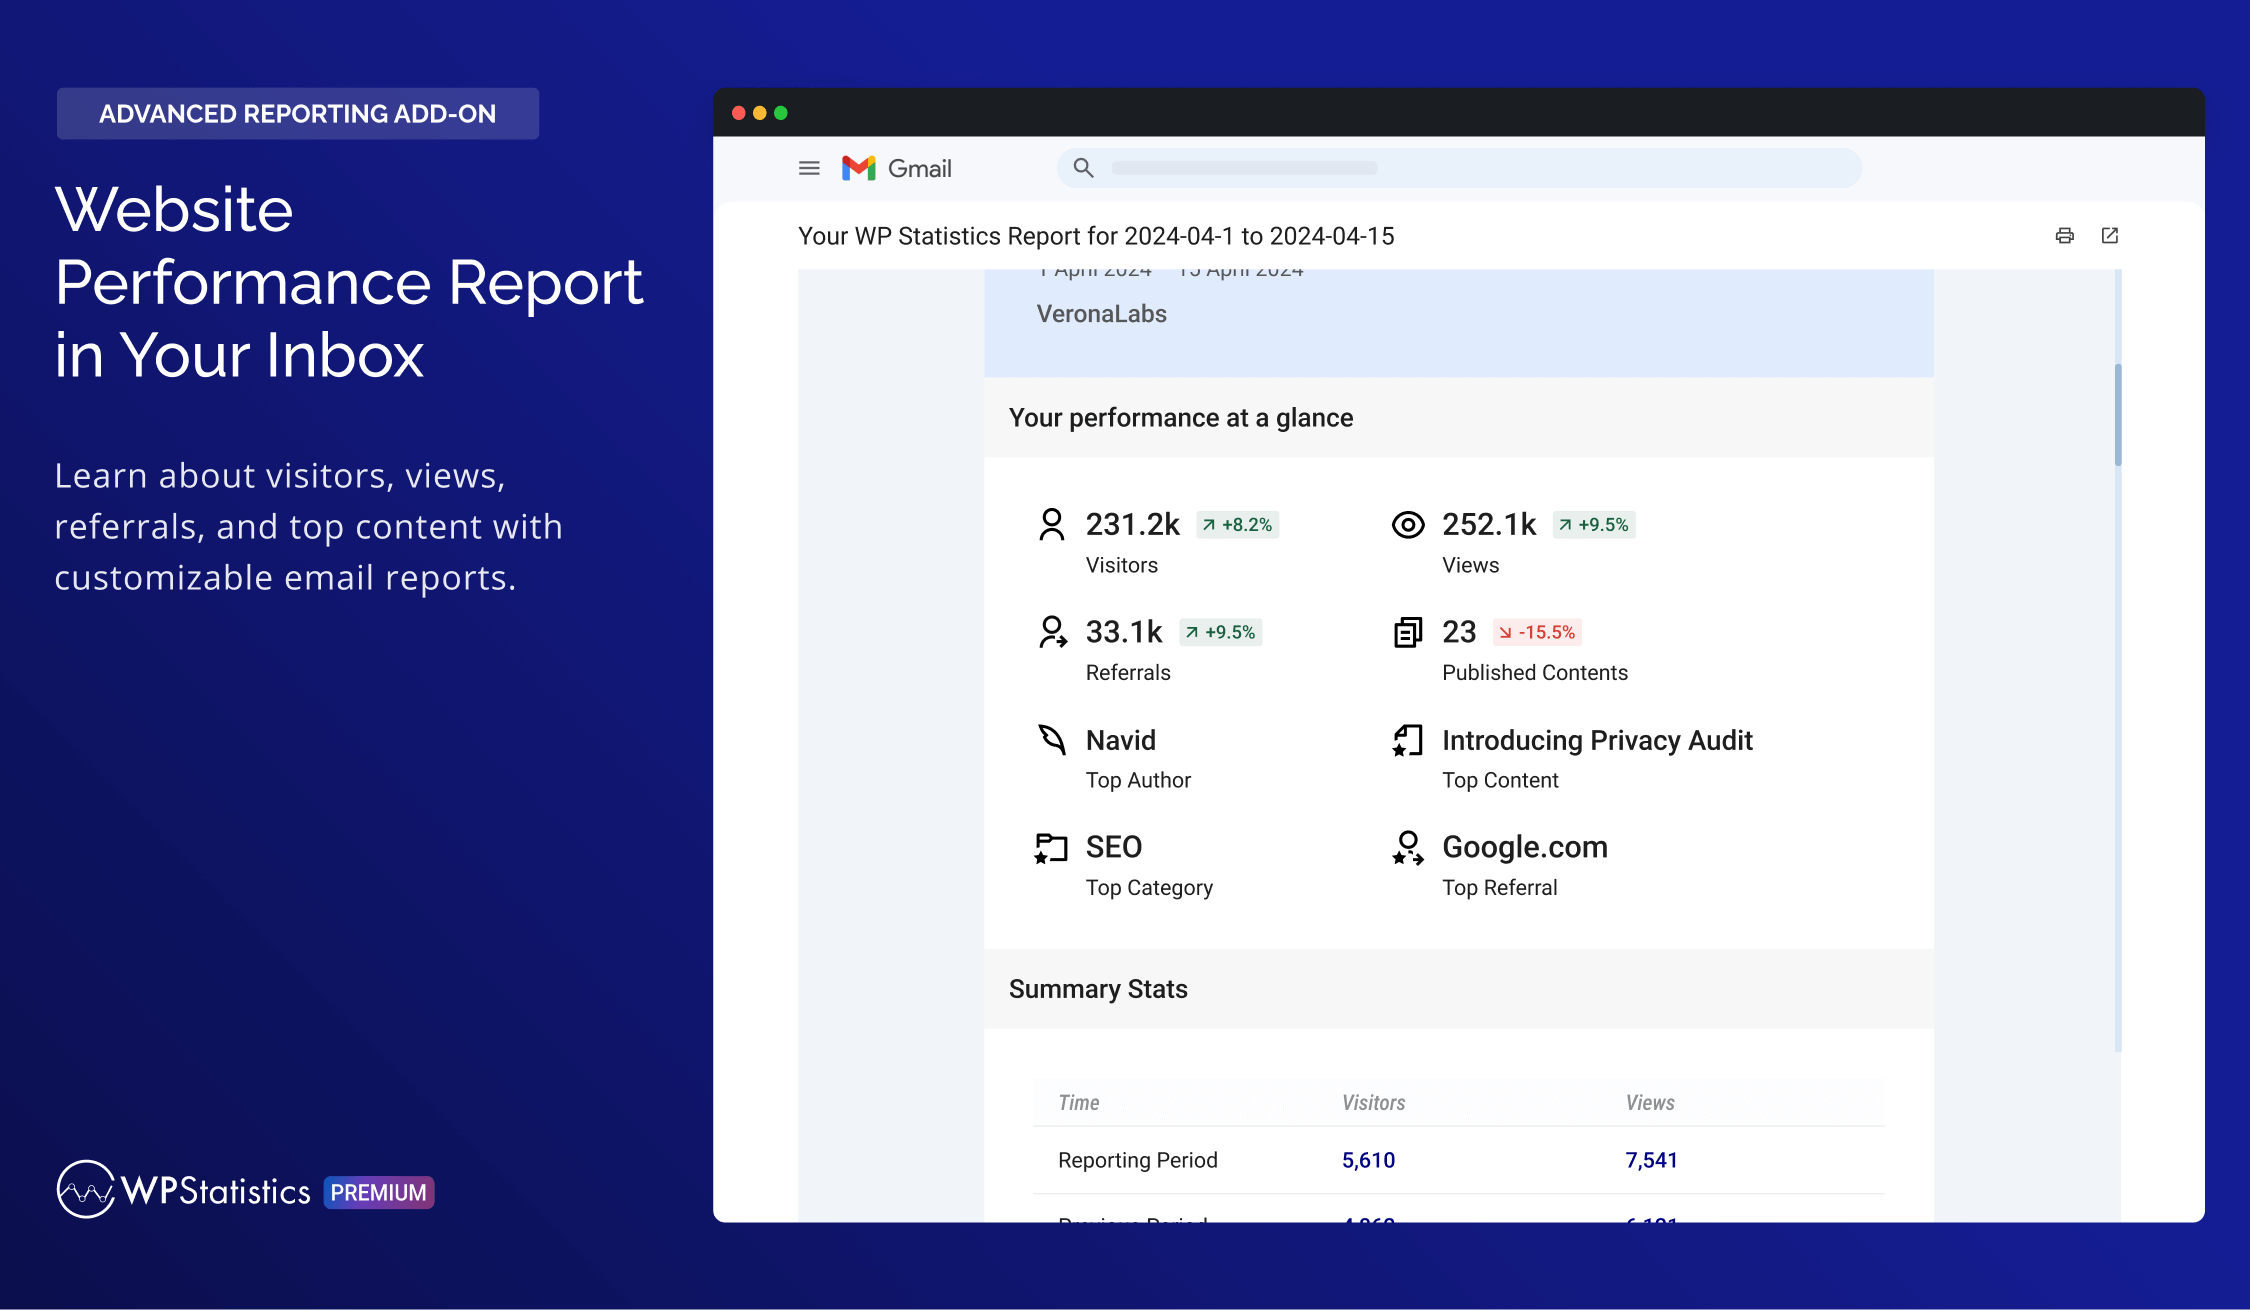Image resolution: width=2250 pixels, height=1310 pixels.
Task: Click the Views column header in table
Action: point(1650,1102)
